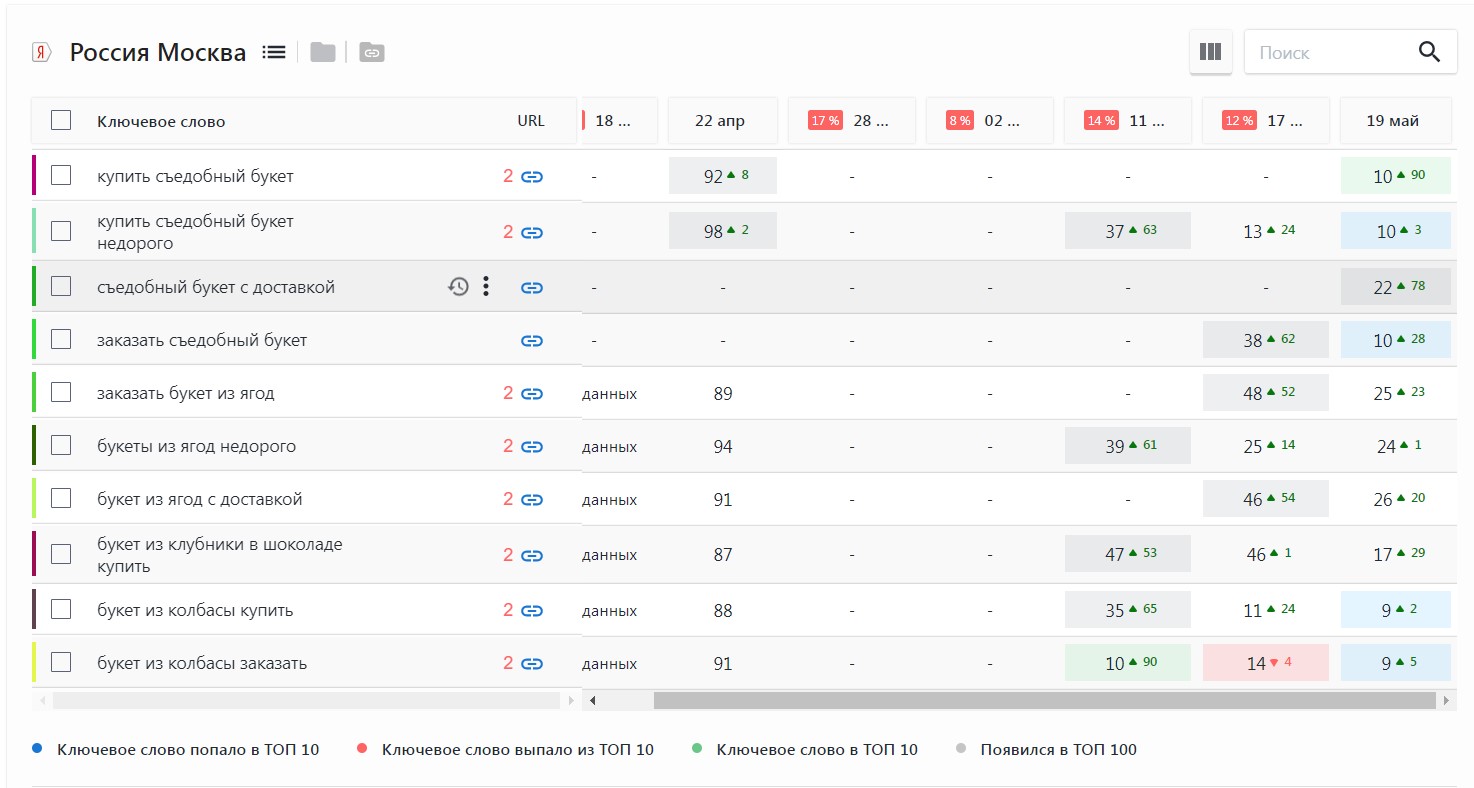
Task: Click position 38 for 'заказать съедобный букет'
Action: coord(1265,340)
